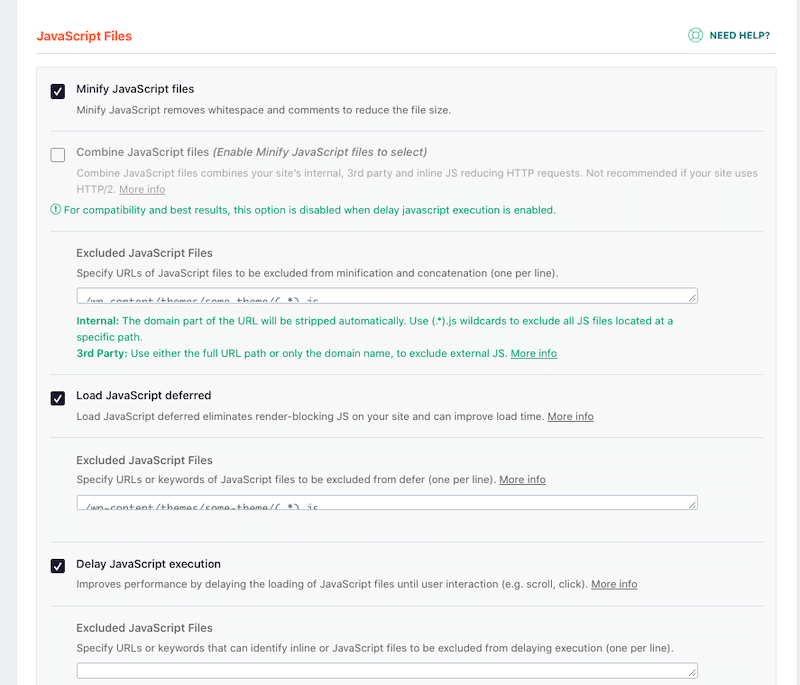Click the minification Excluded JavaScript Files text area
800x685 pixels.
(x=385, y=293)
